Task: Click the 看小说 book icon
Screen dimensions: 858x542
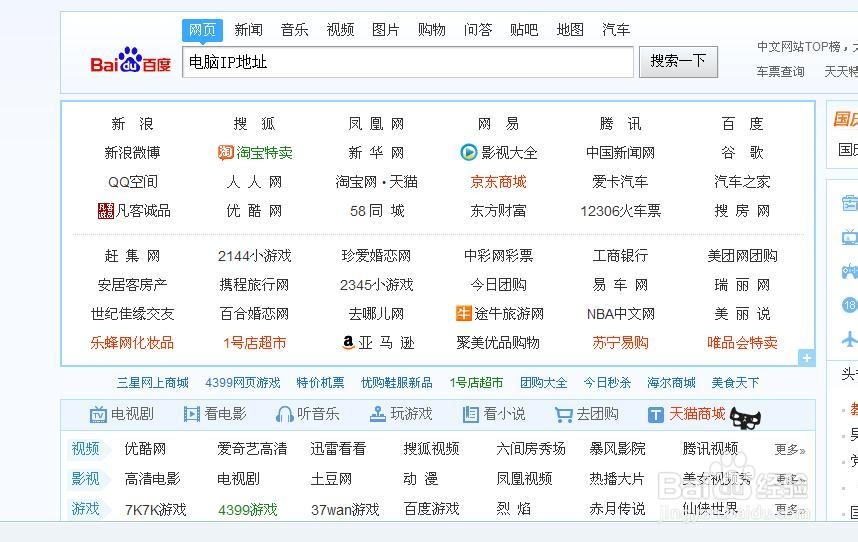Action: click(x=471, y=415)
